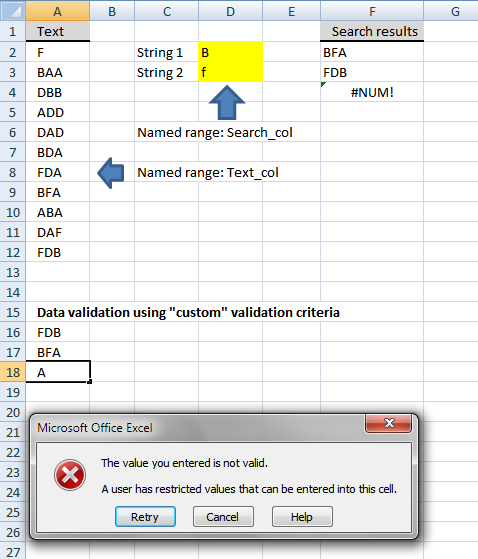Select the #NUM! error cell
The width and height of the screenshot is (478, 559).
coord(372,92)
